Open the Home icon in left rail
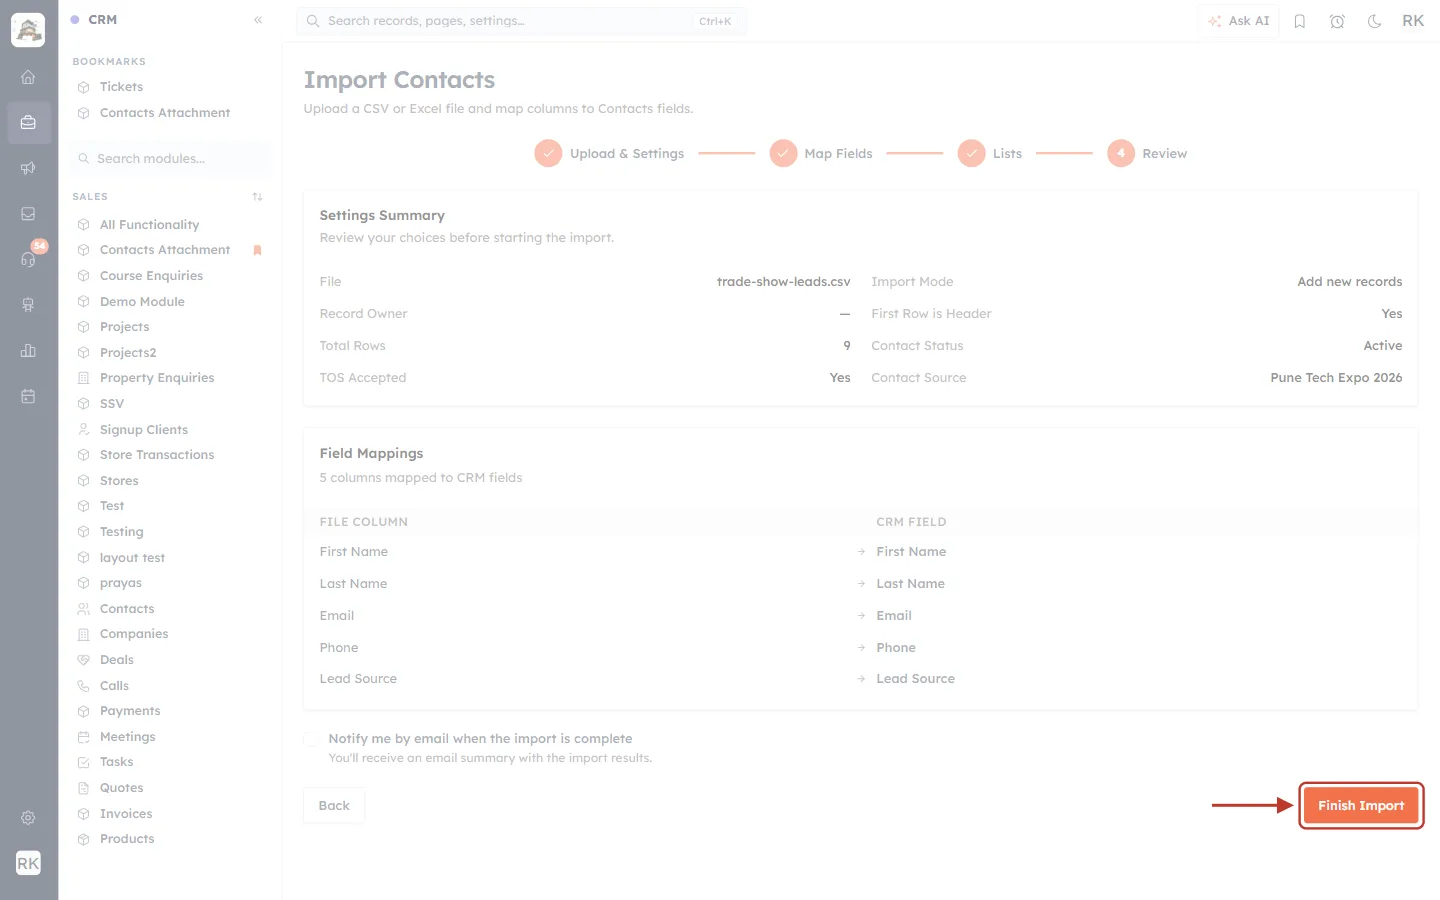 click(x=28, y=77)
